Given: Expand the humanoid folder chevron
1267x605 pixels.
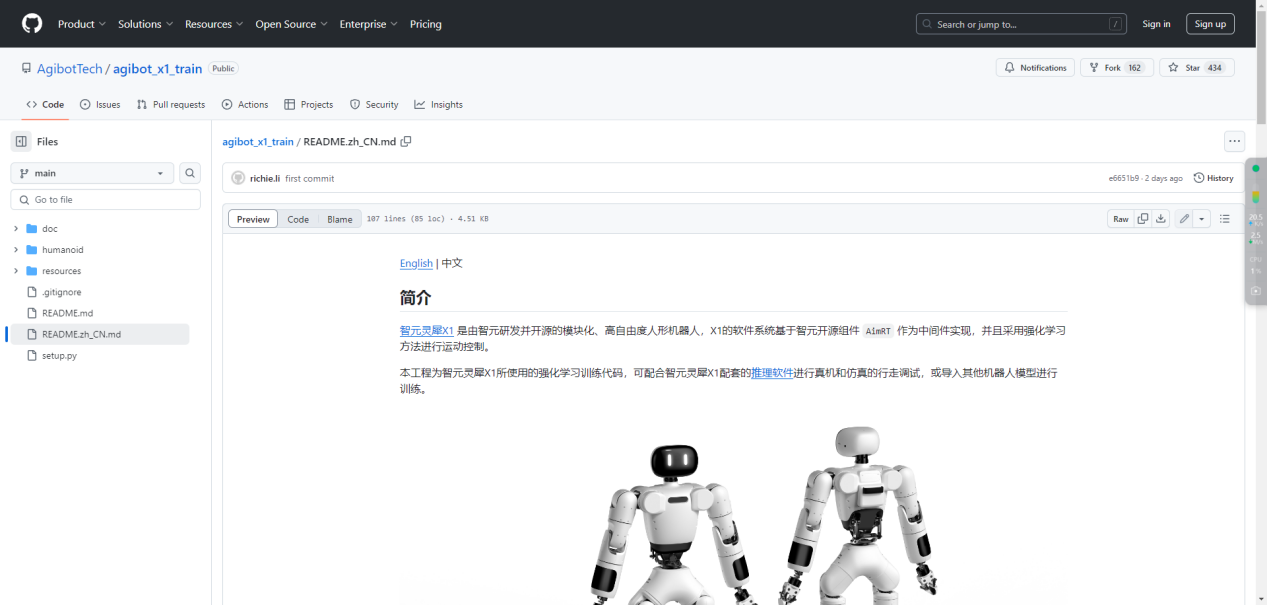Looking at the screenshot, I should point(16,250).
